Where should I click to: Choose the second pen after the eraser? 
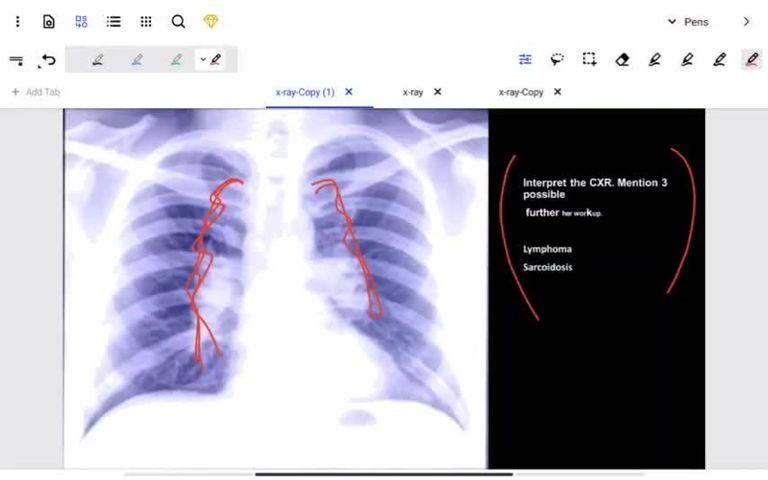687,60
